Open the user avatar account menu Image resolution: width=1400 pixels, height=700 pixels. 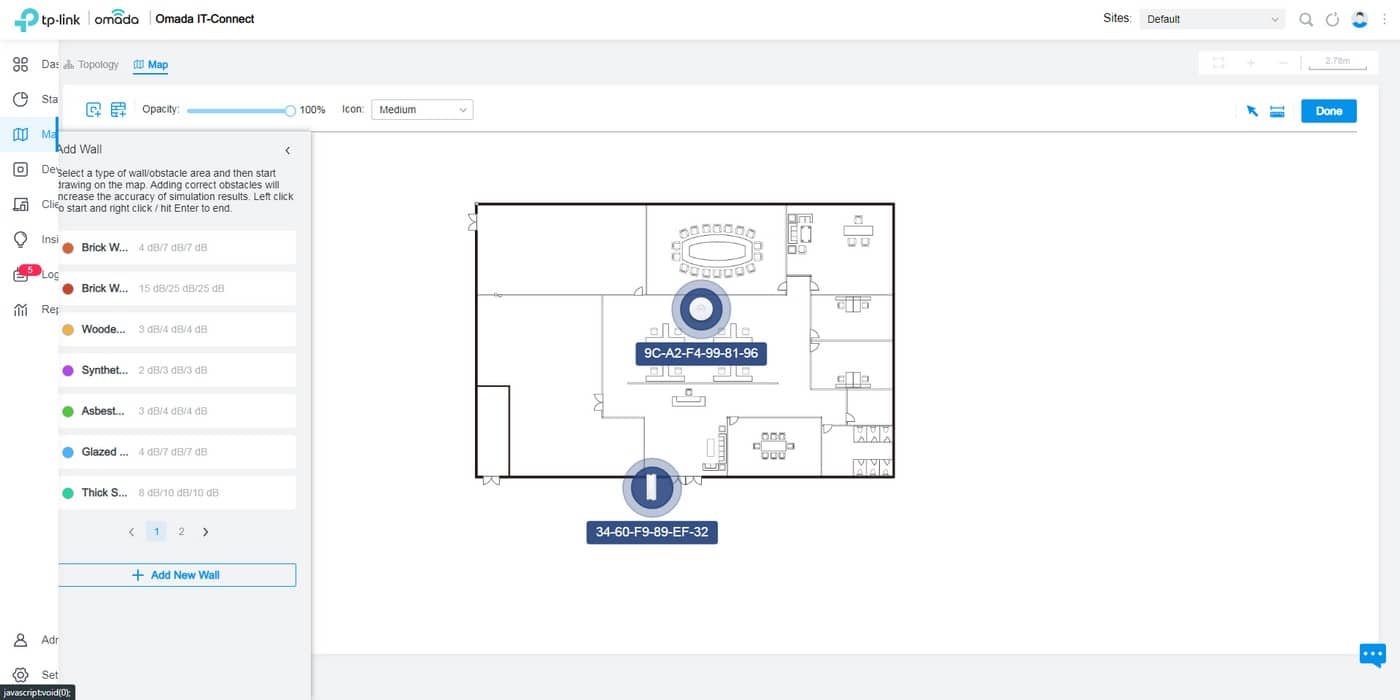tap(1359, 19)
